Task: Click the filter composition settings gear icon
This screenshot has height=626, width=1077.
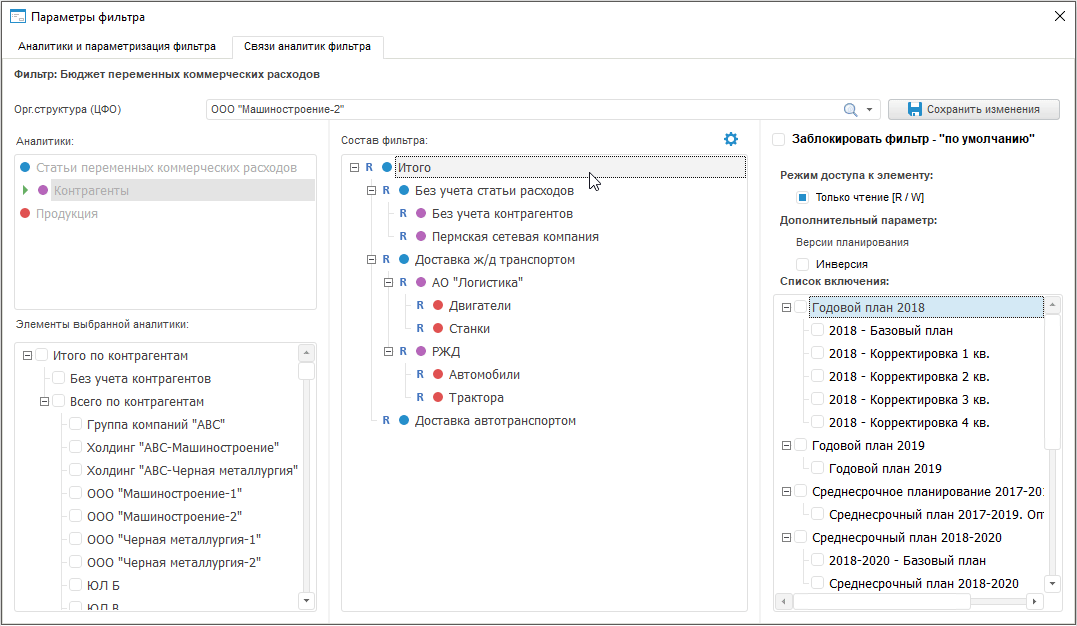Action: click(731, 139)
